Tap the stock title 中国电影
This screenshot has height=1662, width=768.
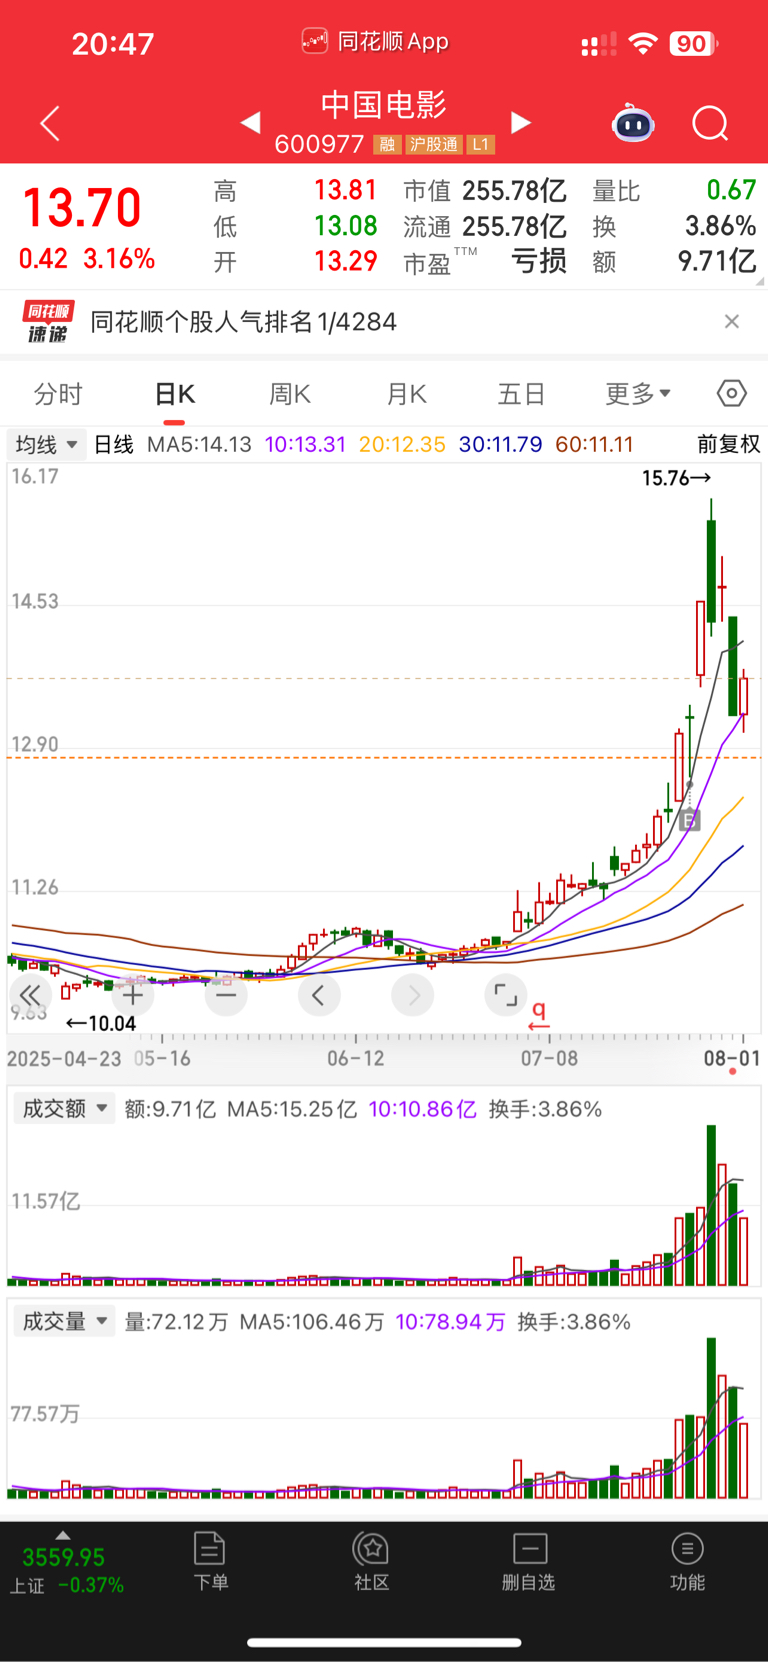[384, 105]
